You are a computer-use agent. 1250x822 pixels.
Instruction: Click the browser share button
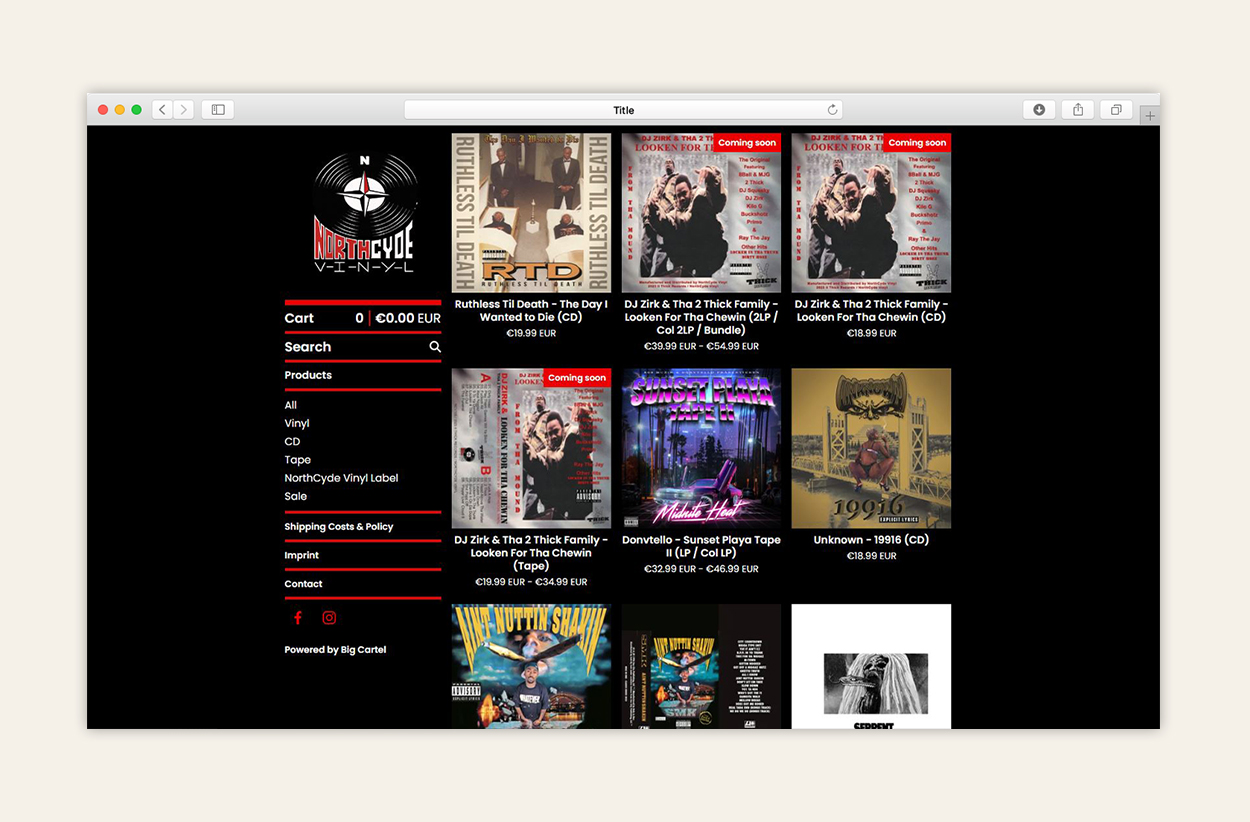[x=1078, y=110]
